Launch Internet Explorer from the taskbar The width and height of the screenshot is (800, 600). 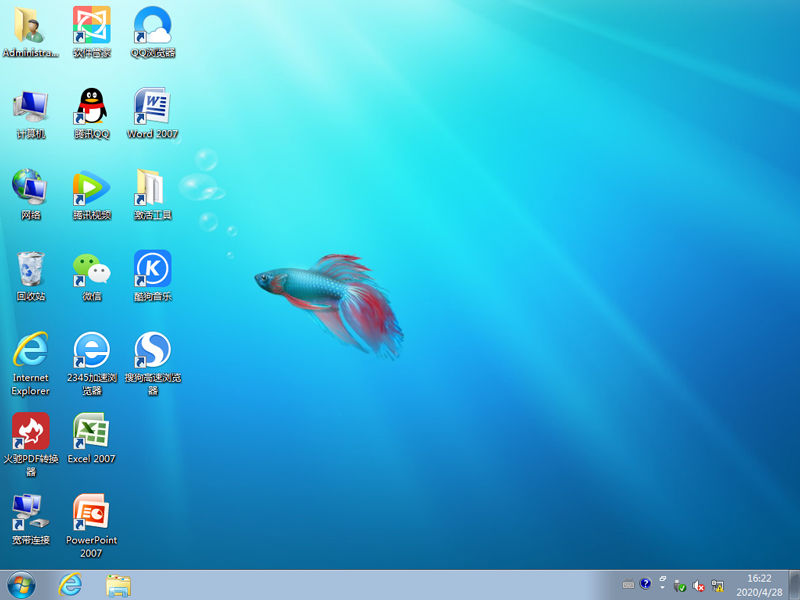[x=70, y=585]
